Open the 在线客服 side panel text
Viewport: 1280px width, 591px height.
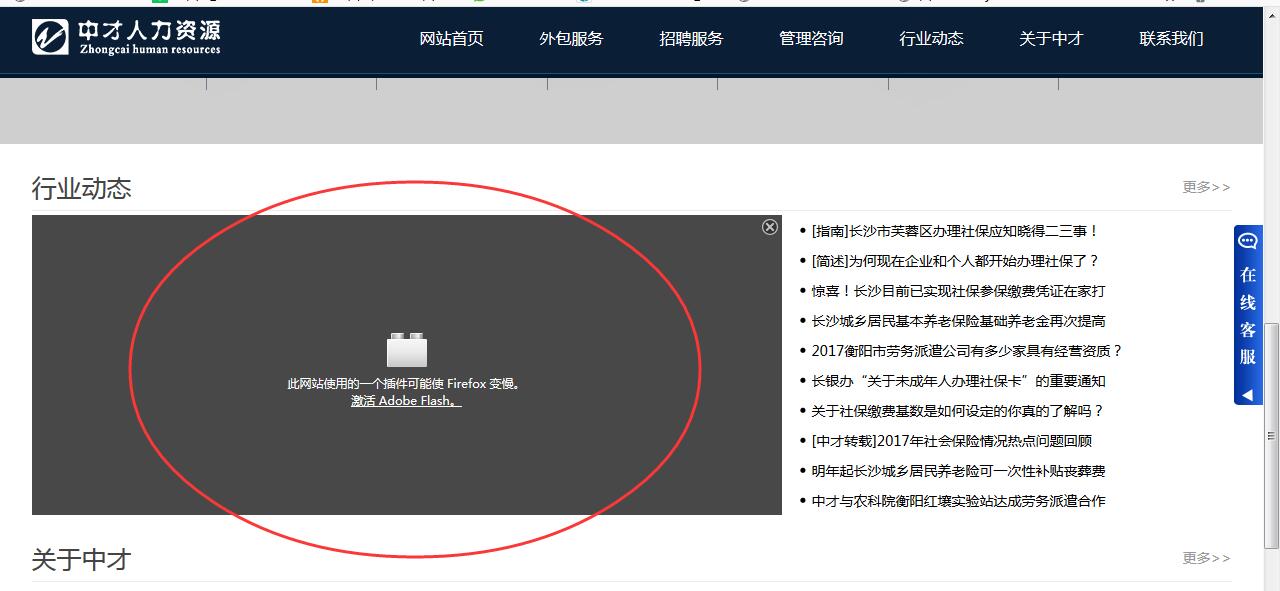click(1247, 315)
